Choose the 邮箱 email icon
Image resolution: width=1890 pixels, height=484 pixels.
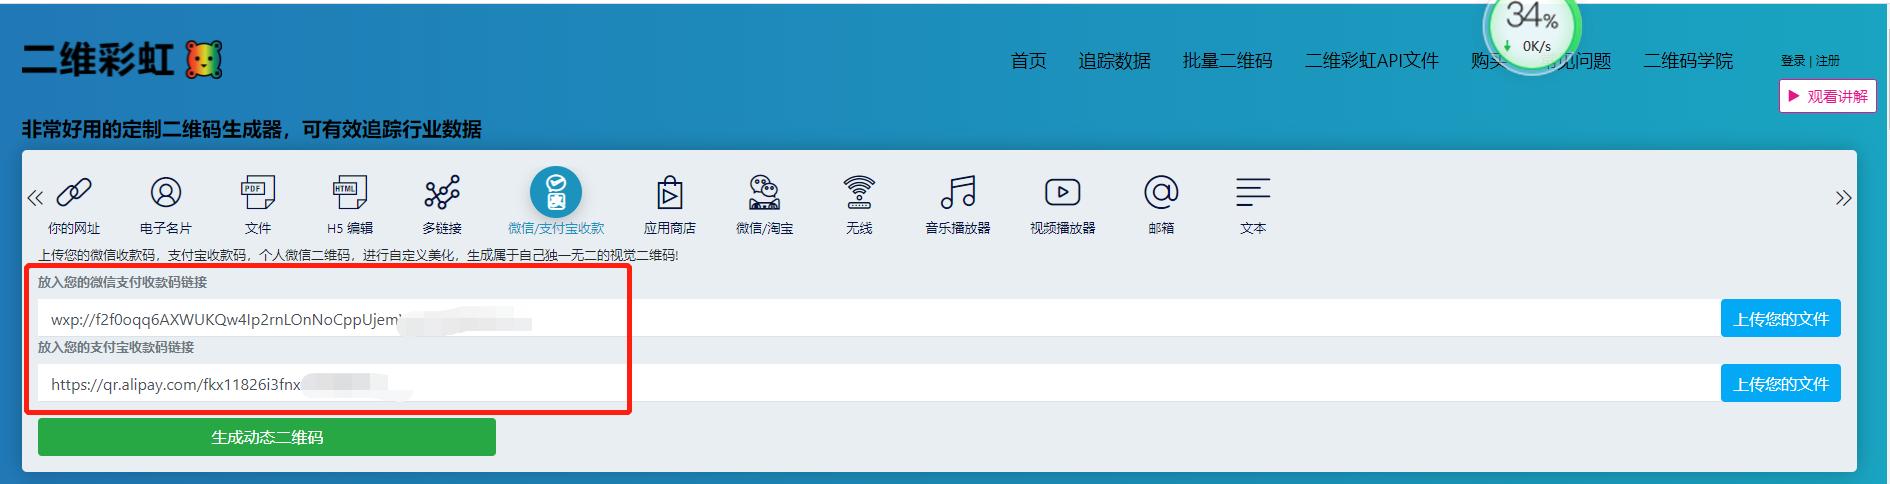point(1161,193)
